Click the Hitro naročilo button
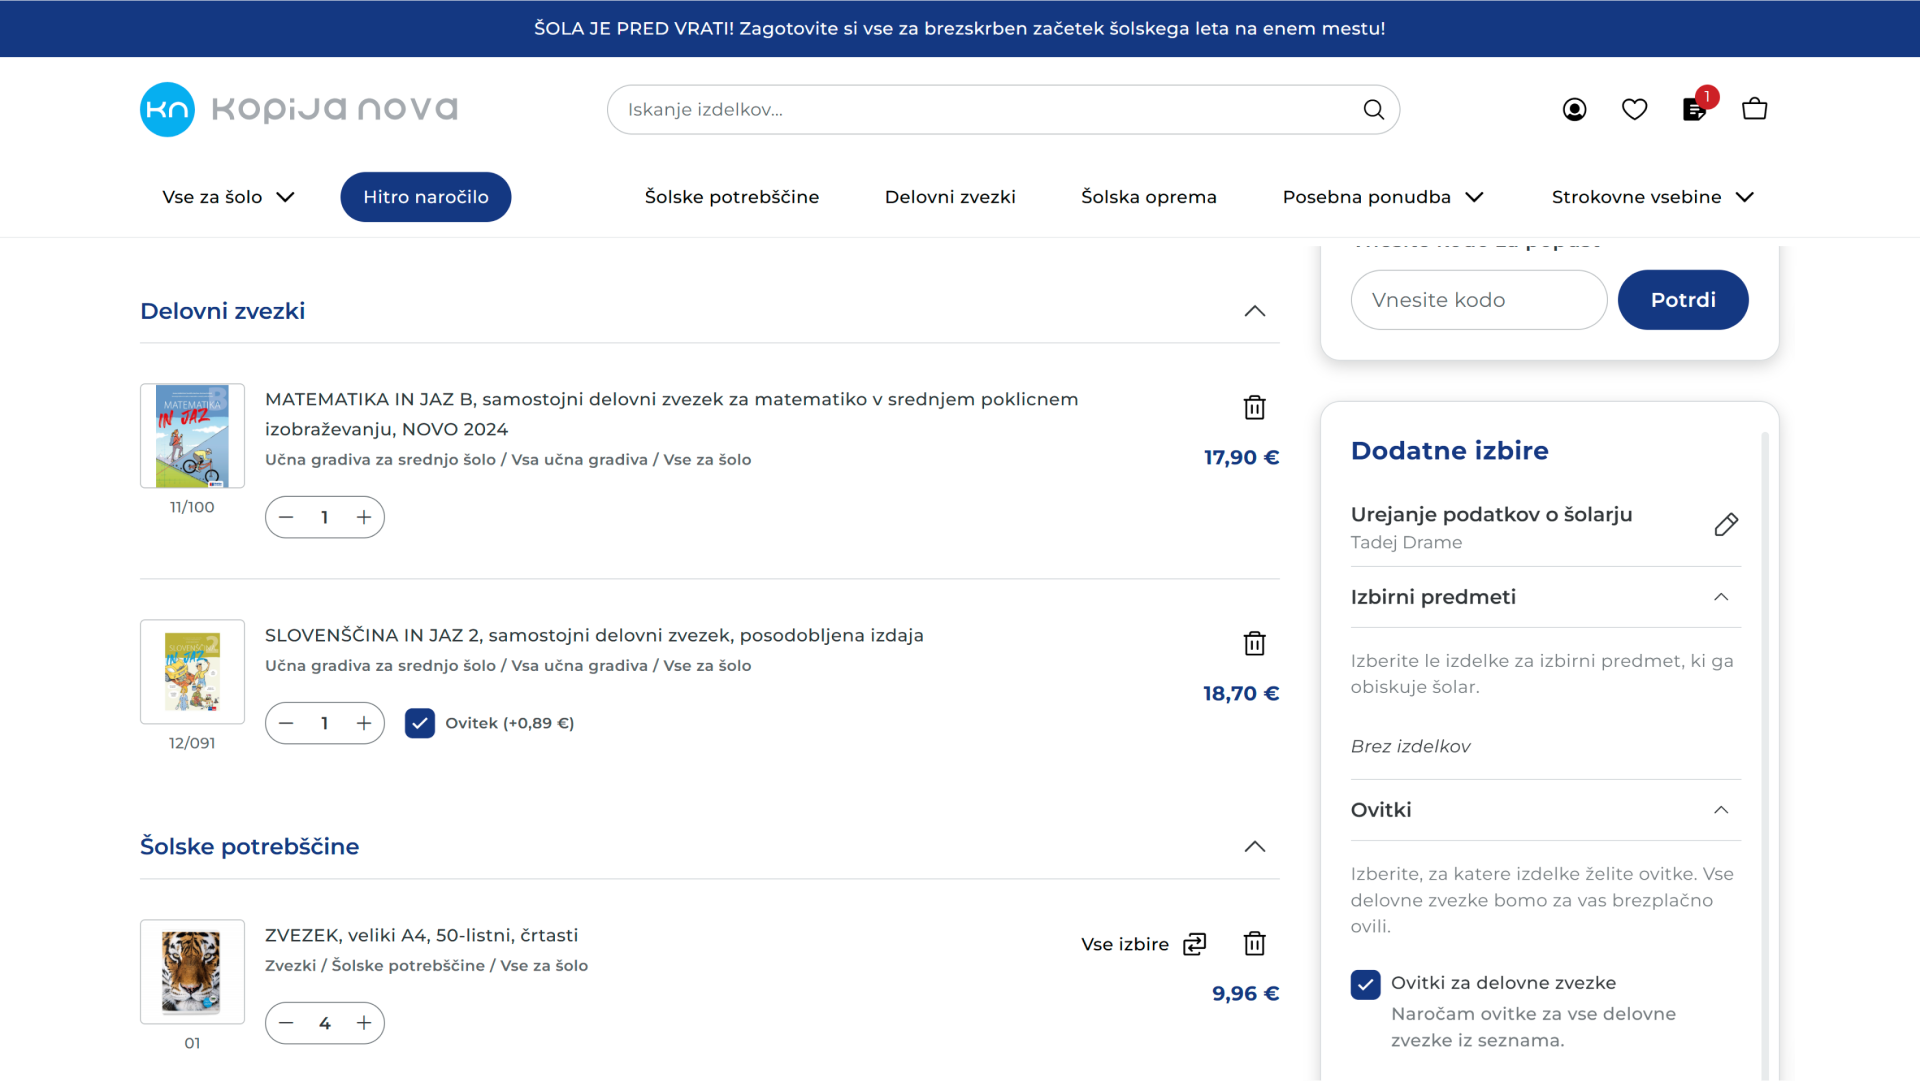Screen dimensions: 1920x1081 click(x=425, y=197)
